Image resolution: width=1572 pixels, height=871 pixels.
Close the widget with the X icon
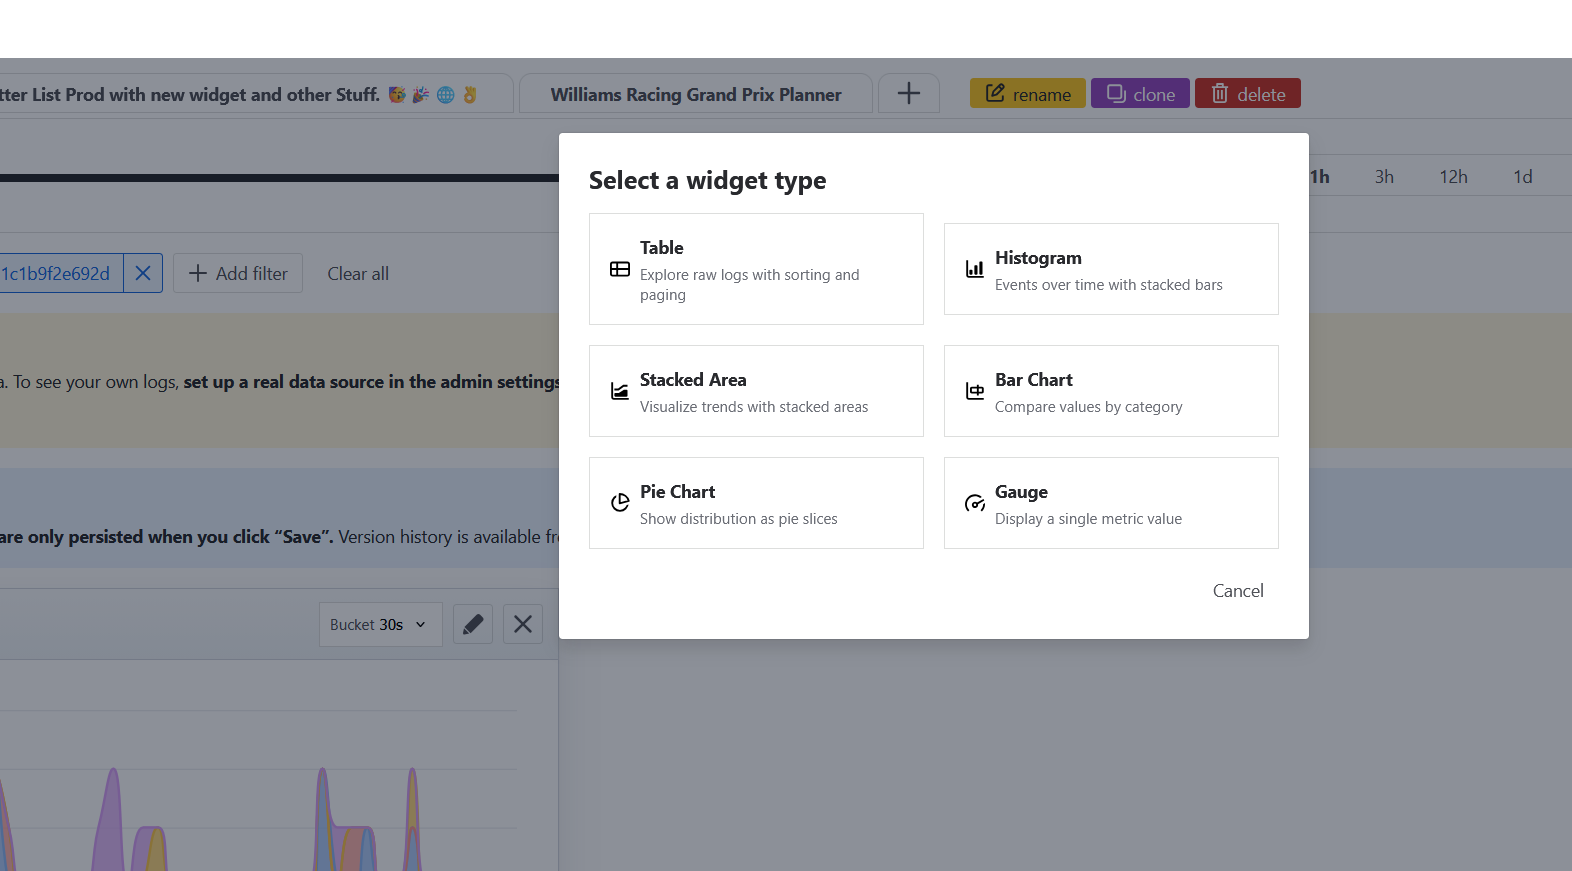(522, 624)
